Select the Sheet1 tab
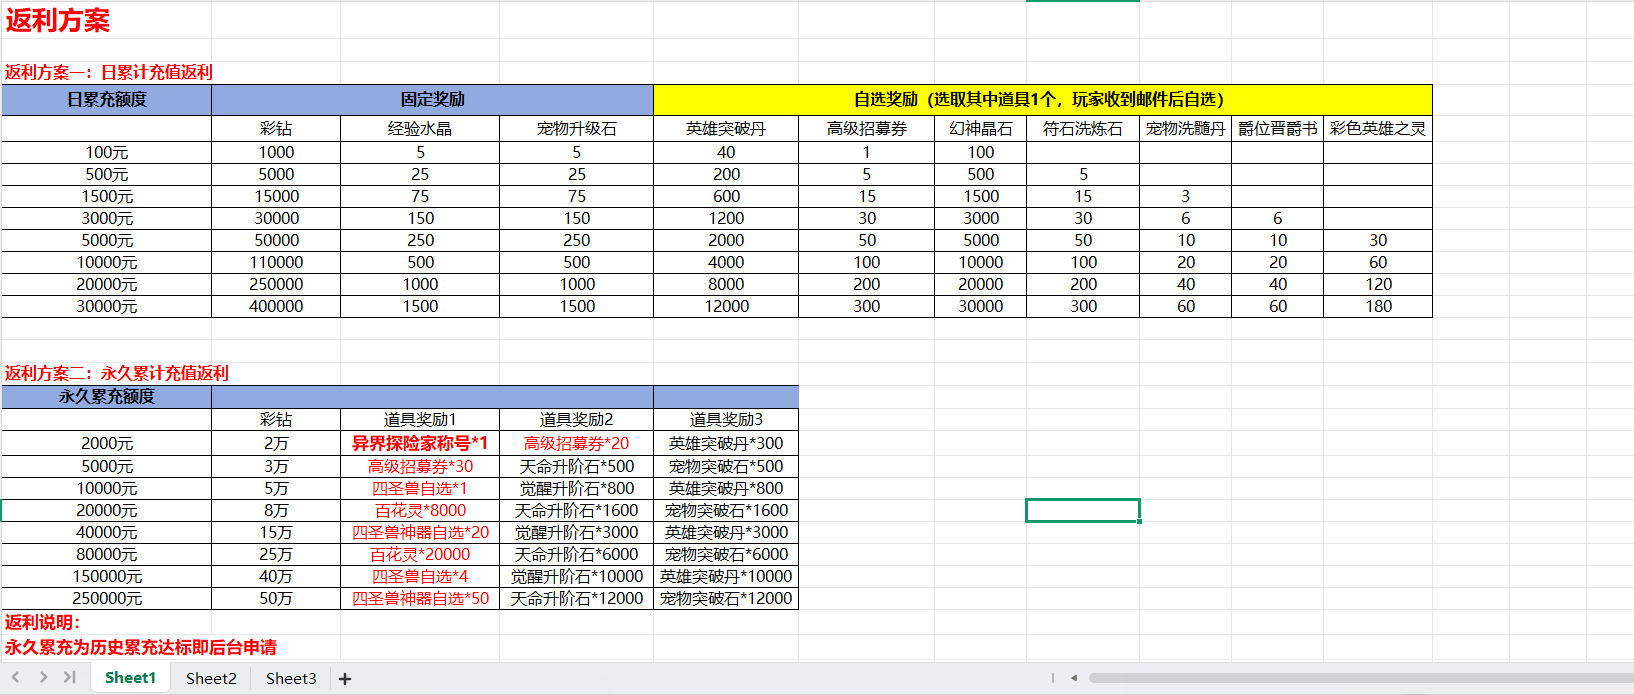 [130, 678]
